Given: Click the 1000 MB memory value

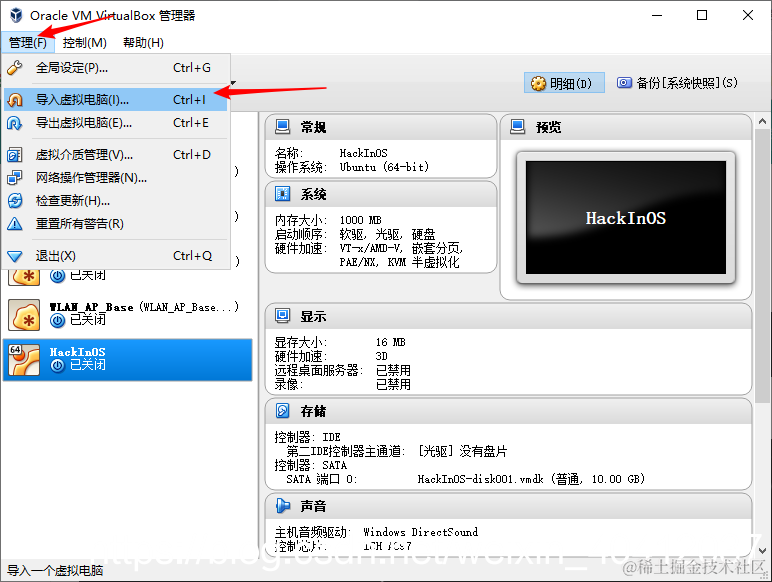Looking at the screenshot, I should (x=360, y=220).
